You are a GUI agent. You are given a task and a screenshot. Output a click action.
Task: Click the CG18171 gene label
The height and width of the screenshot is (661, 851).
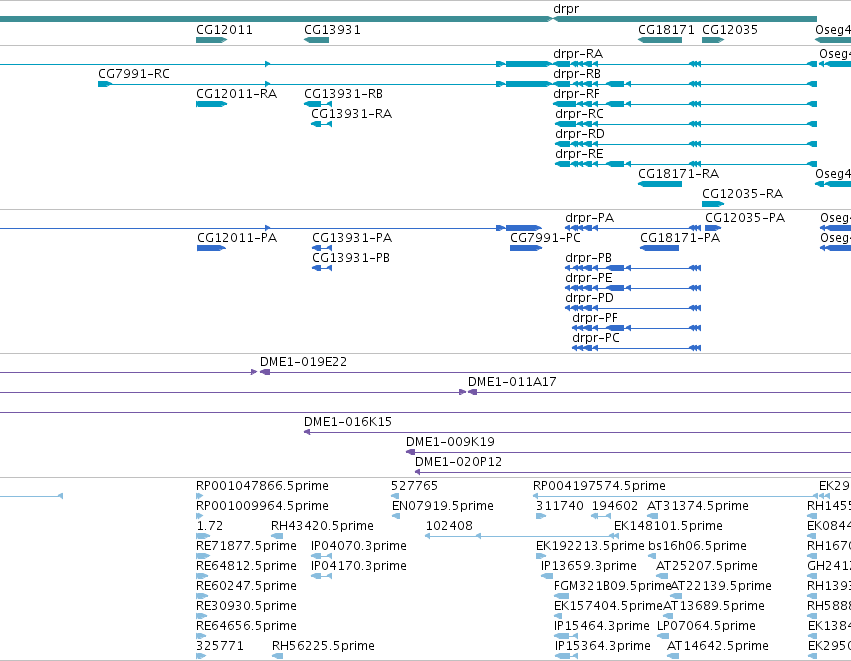(666, 30)
